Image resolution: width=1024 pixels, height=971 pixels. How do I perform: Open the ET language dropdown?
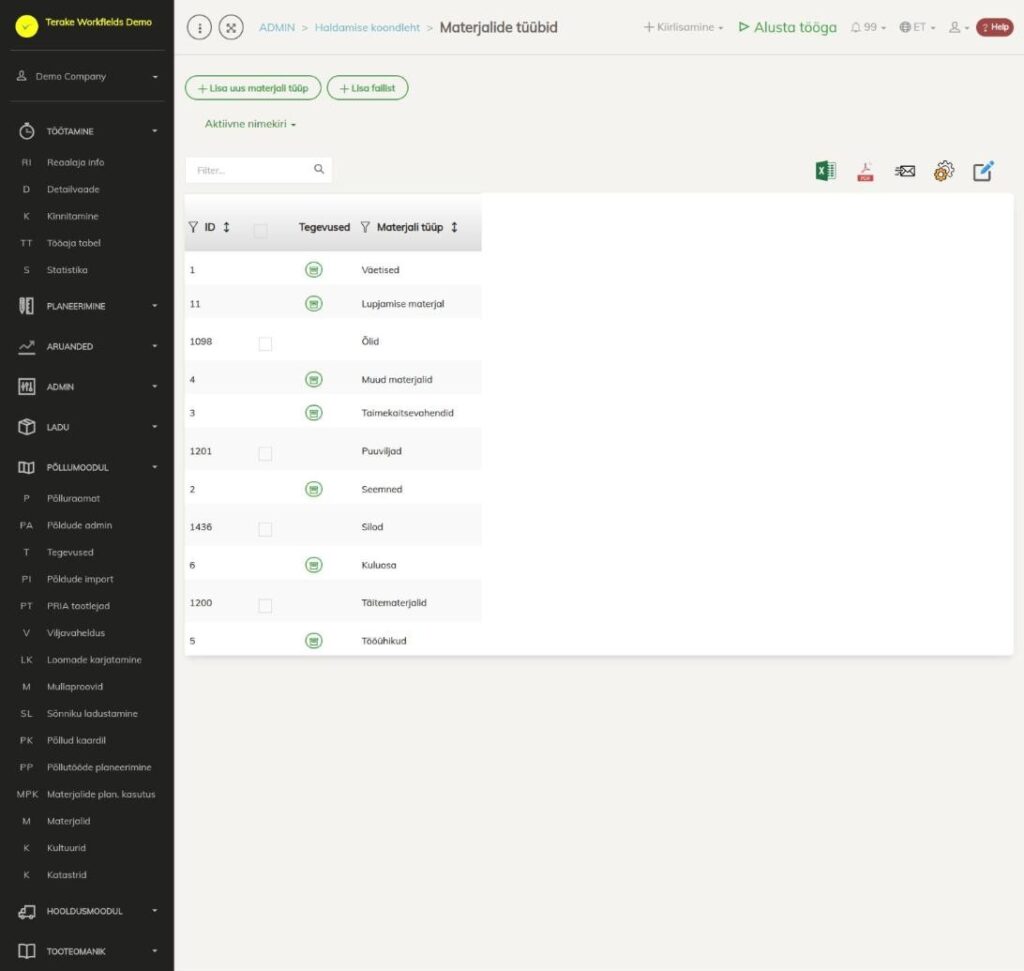pyautogui.click(x=918, y=27)
